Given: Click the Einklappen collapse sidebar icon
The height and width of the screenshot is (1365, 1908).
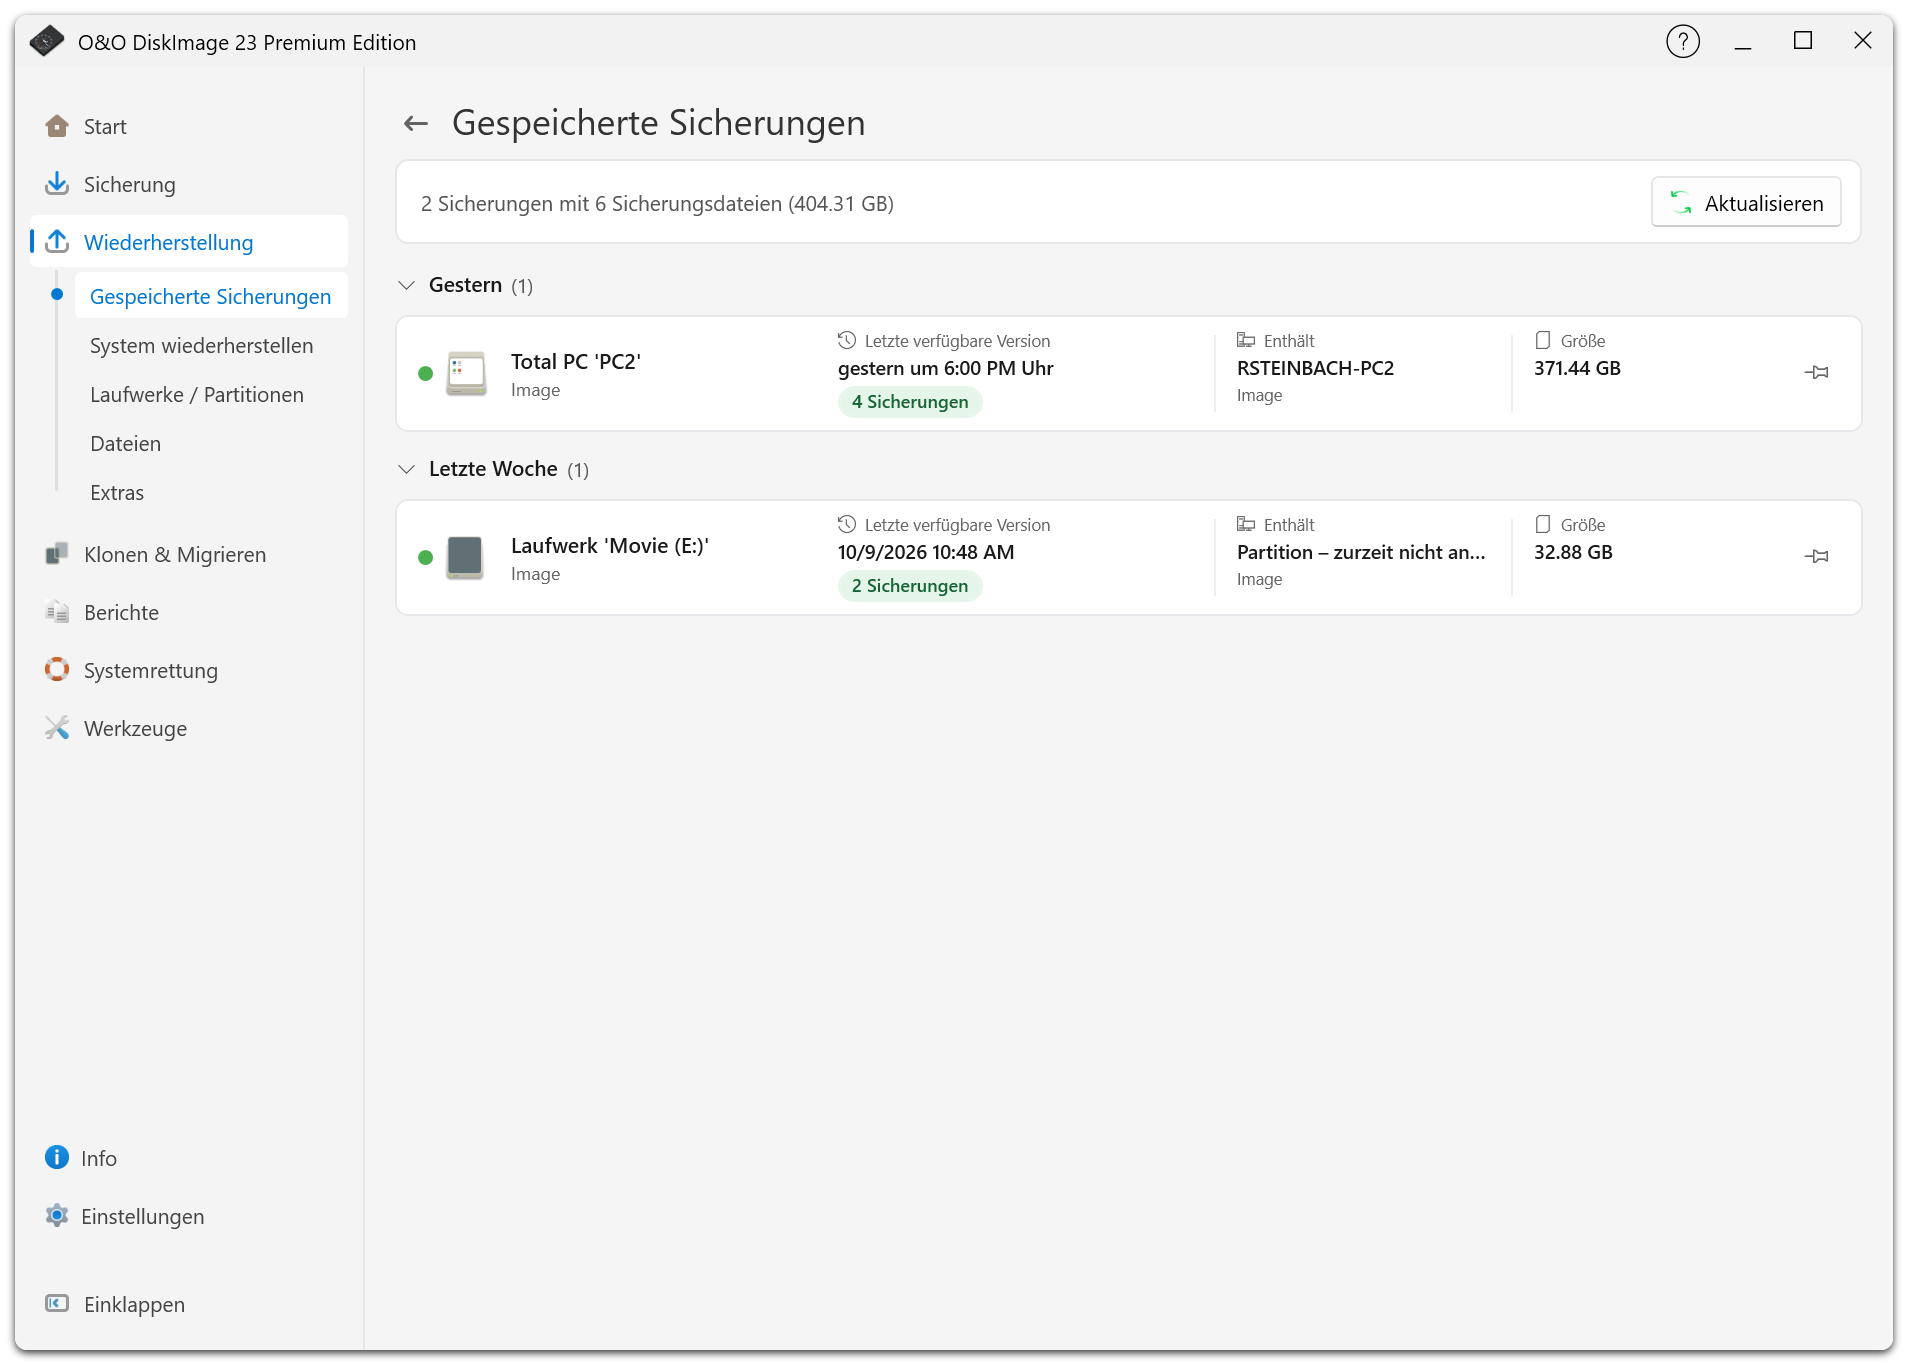Looking at the screenshot, I should click(57, 1304).
